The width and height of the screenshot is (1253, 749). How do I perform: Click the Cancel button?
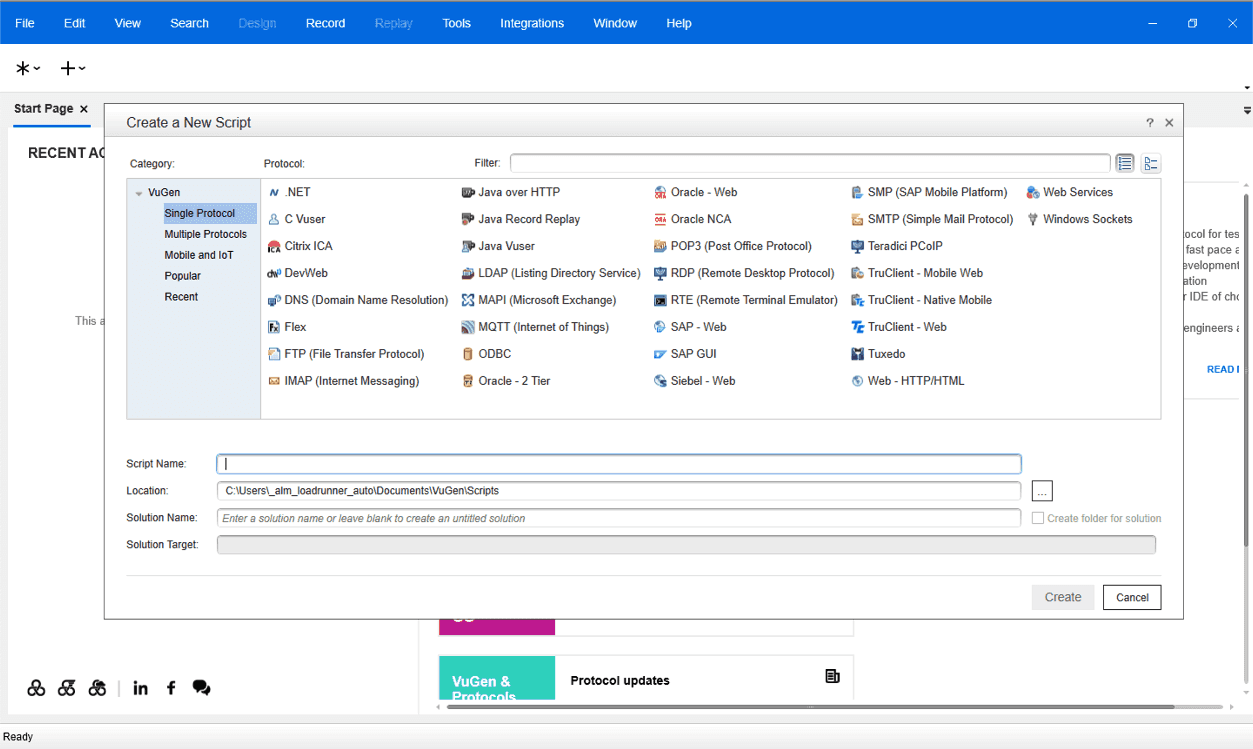point(1132,597)
